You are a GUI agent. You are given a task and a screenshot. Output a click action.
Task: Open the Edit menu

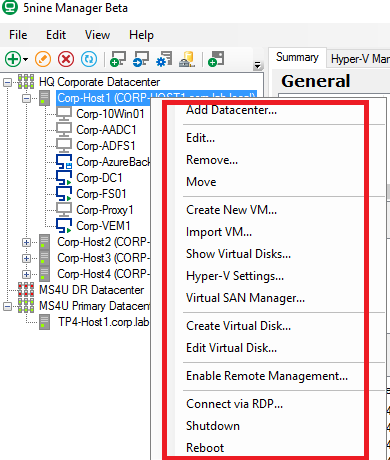56,35
